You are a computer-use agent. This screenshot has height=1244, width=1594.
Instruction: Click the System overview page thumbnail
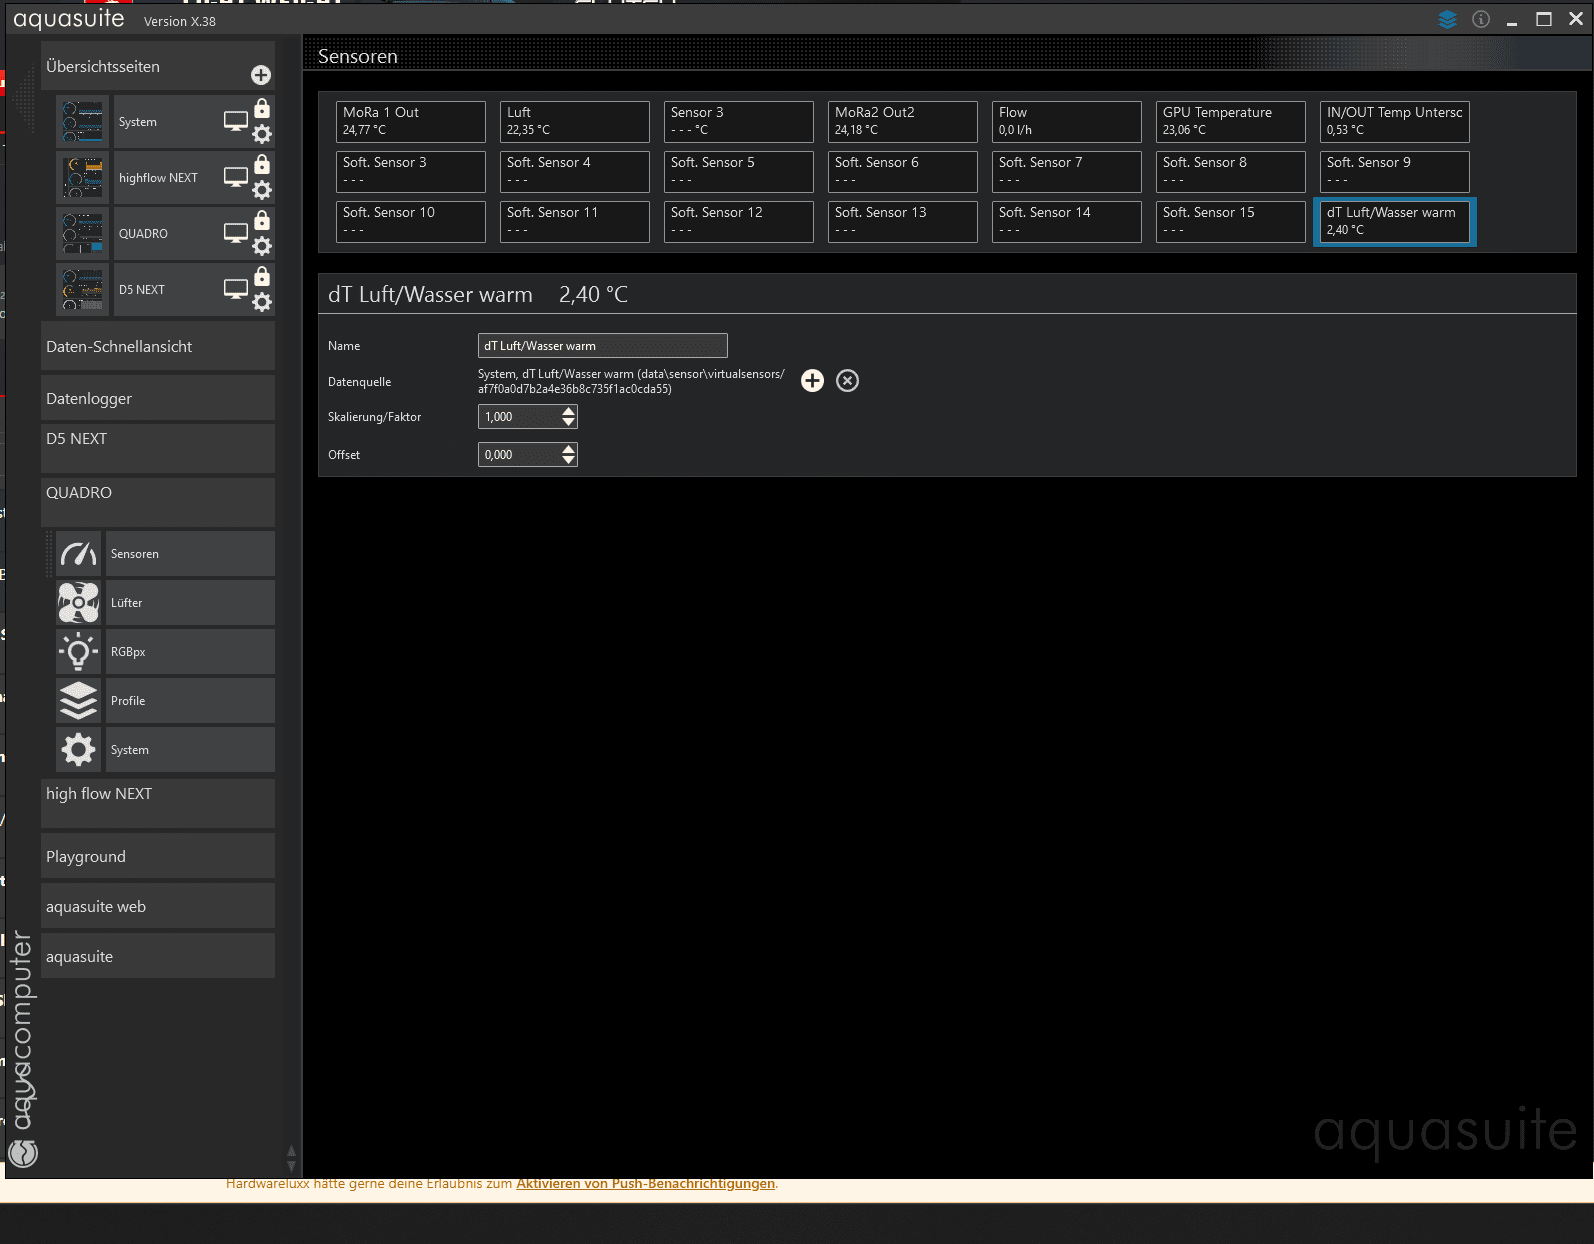[83, 122]
